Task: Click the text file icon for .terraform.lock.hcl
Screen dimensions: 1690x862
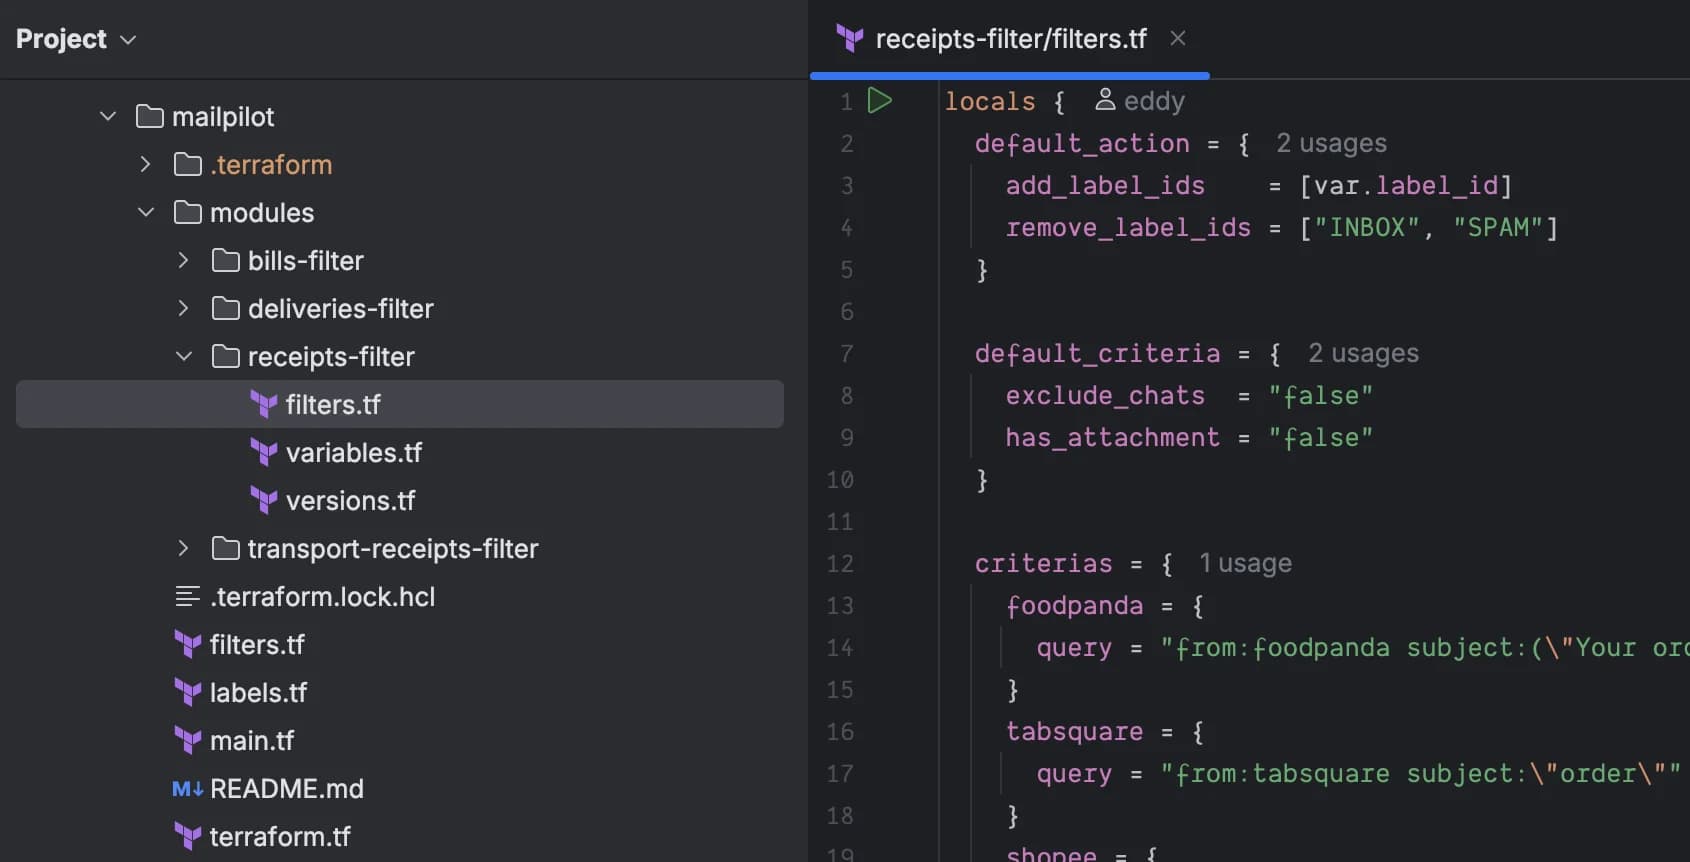Action: 187,597
